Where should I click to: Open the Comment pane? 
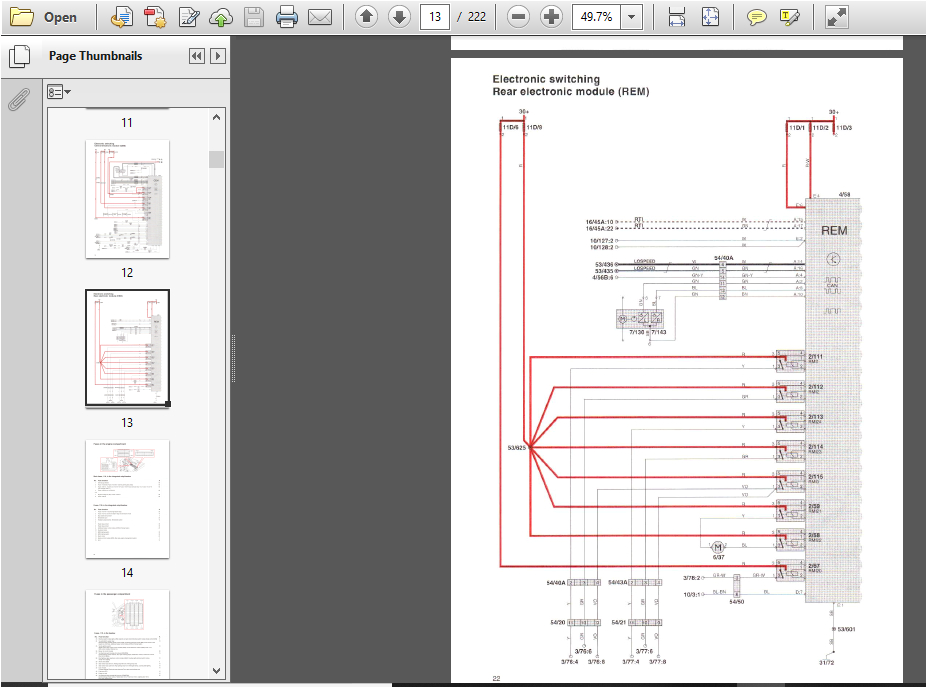click(x=758, y=17)
